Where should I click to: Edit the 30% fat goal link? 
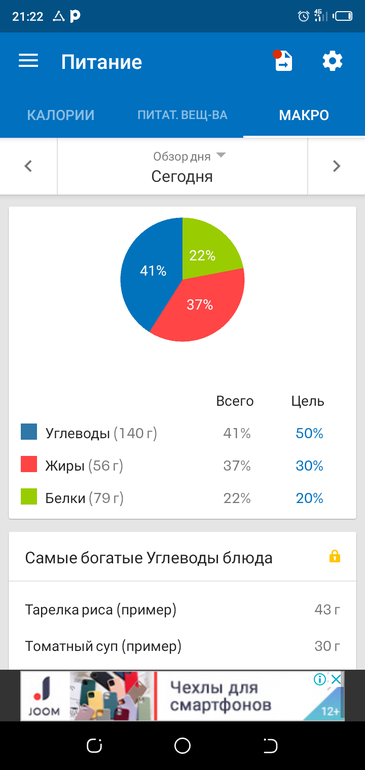(x=309, y=466)
